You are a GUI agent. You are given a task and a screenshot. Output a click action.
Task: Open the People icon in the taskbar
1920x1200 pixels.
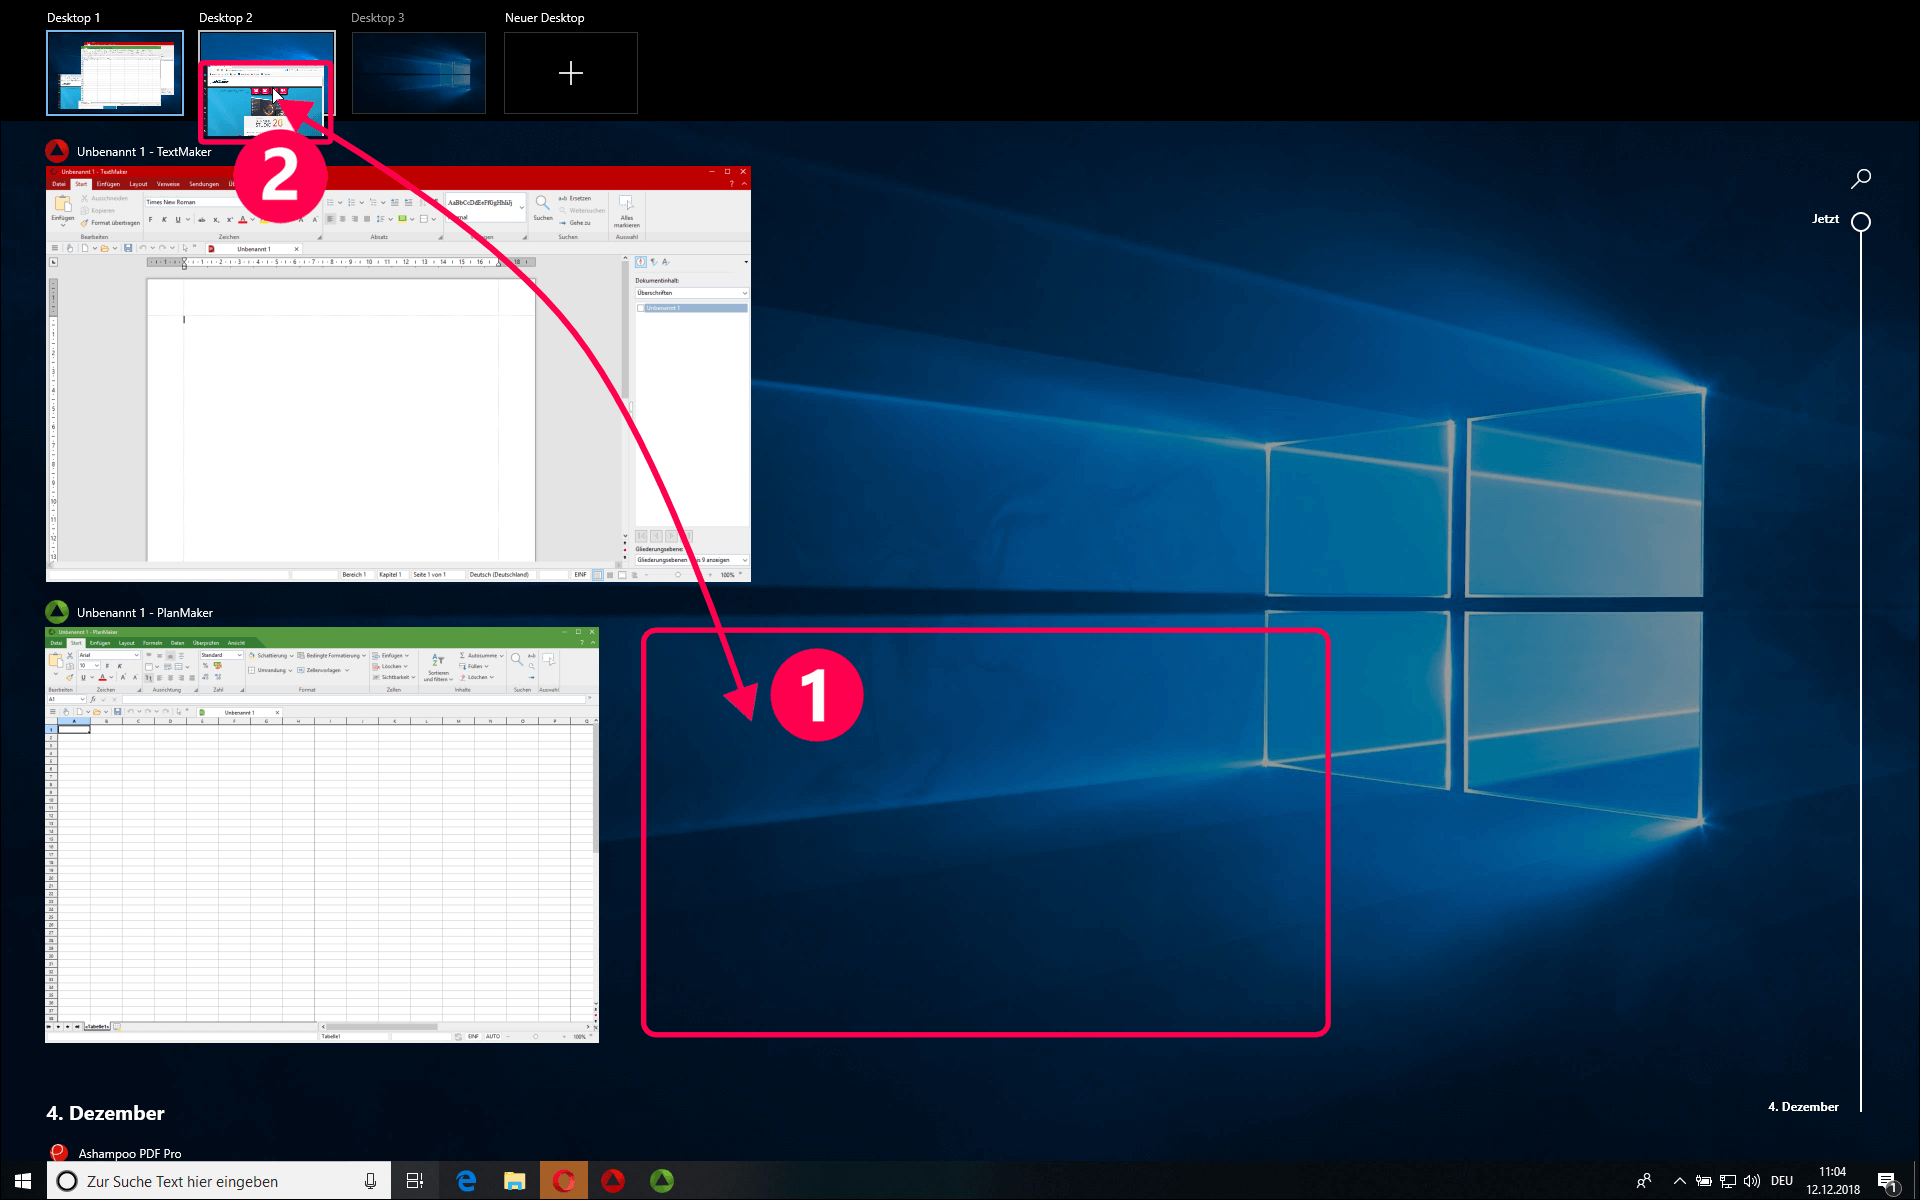tap(1643, 1181)
